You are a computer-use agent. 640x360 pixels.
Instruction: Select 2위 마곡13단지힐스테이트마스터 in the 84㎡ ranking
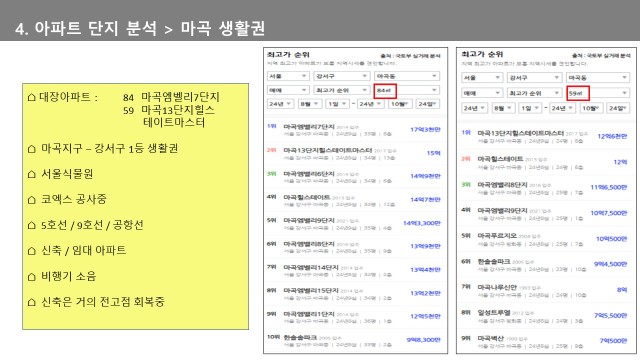pos(354,153)
